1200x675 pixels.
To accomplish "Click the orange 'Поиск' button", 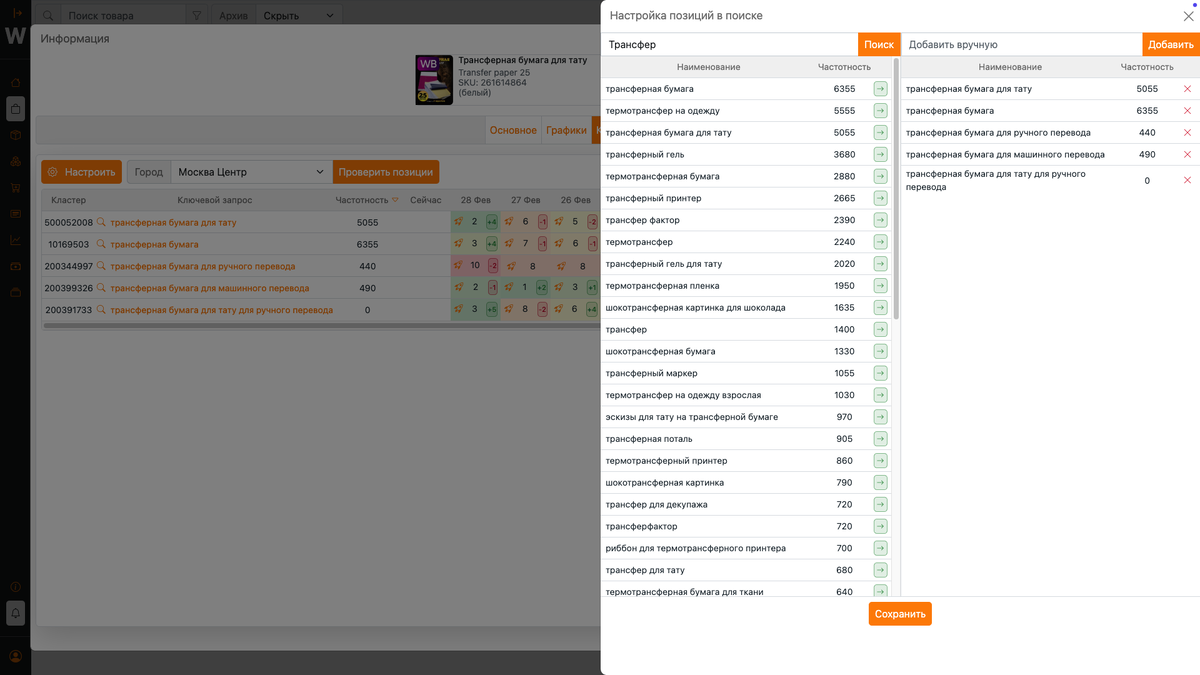I will 879,45.
